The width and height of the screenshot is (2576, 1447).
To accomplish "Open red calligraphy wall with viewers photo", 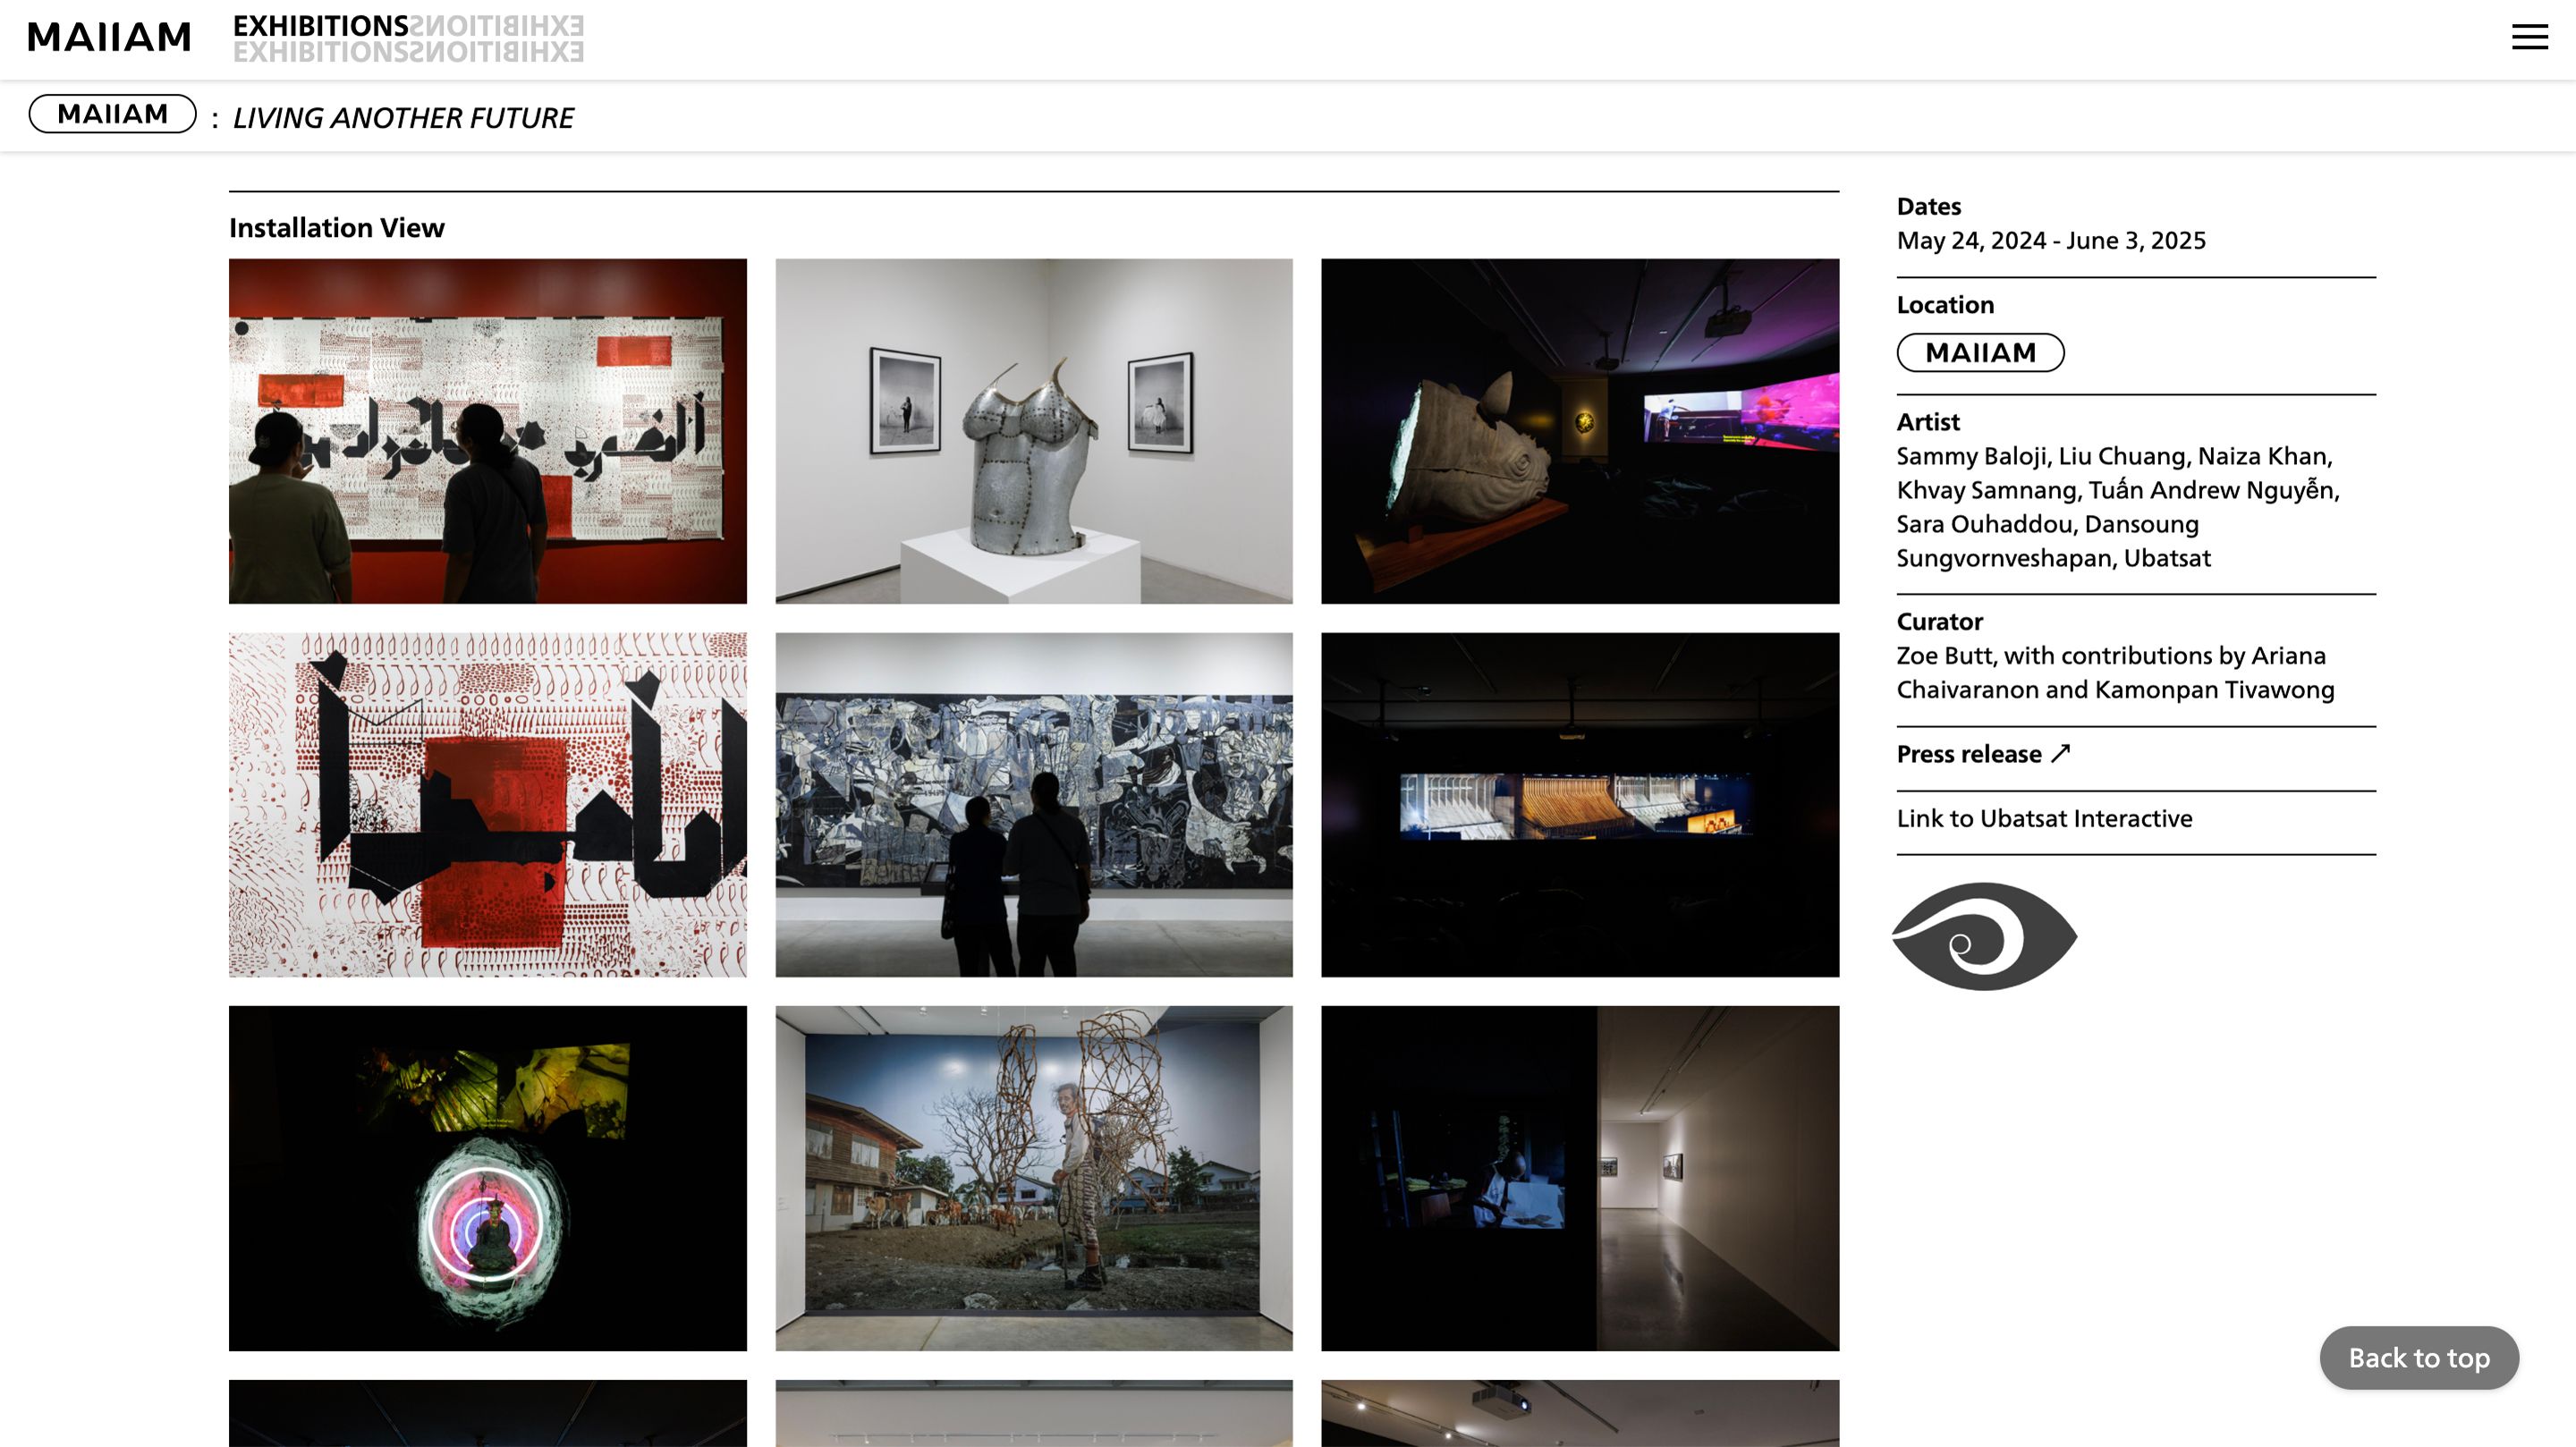I will 487,431.
